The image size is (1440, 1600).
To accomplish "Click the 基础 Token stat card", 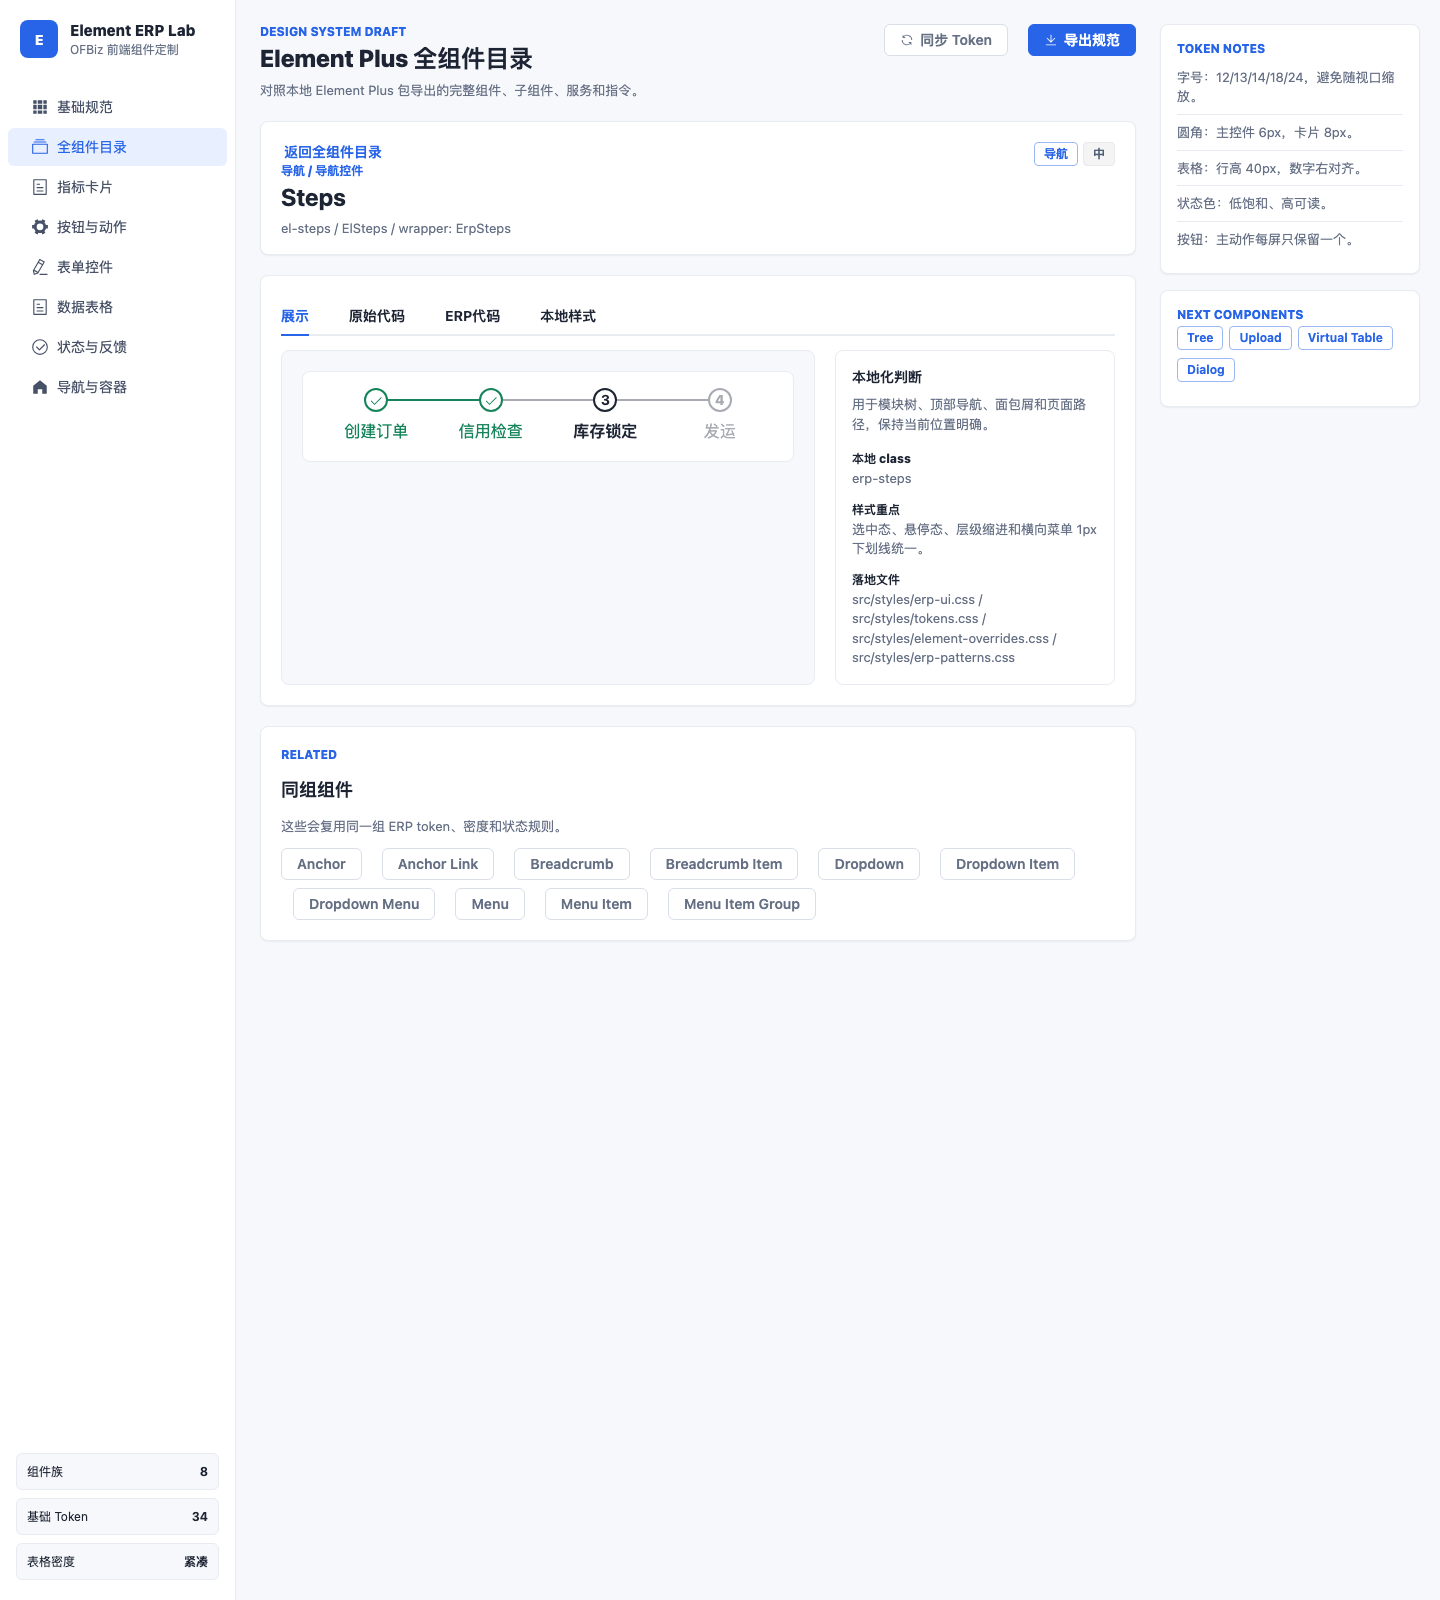I will tap(117, 1517).
